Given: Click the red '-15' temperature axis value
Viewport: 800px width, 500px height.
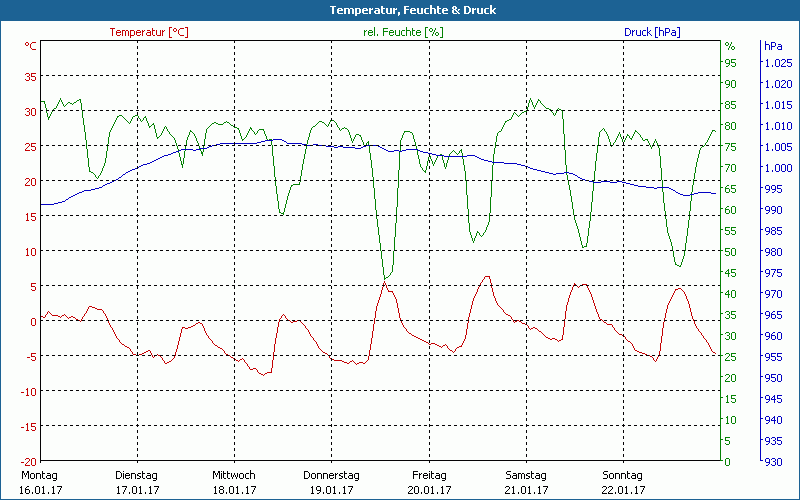Looking at the screenshot, I should tap(29, 427).
